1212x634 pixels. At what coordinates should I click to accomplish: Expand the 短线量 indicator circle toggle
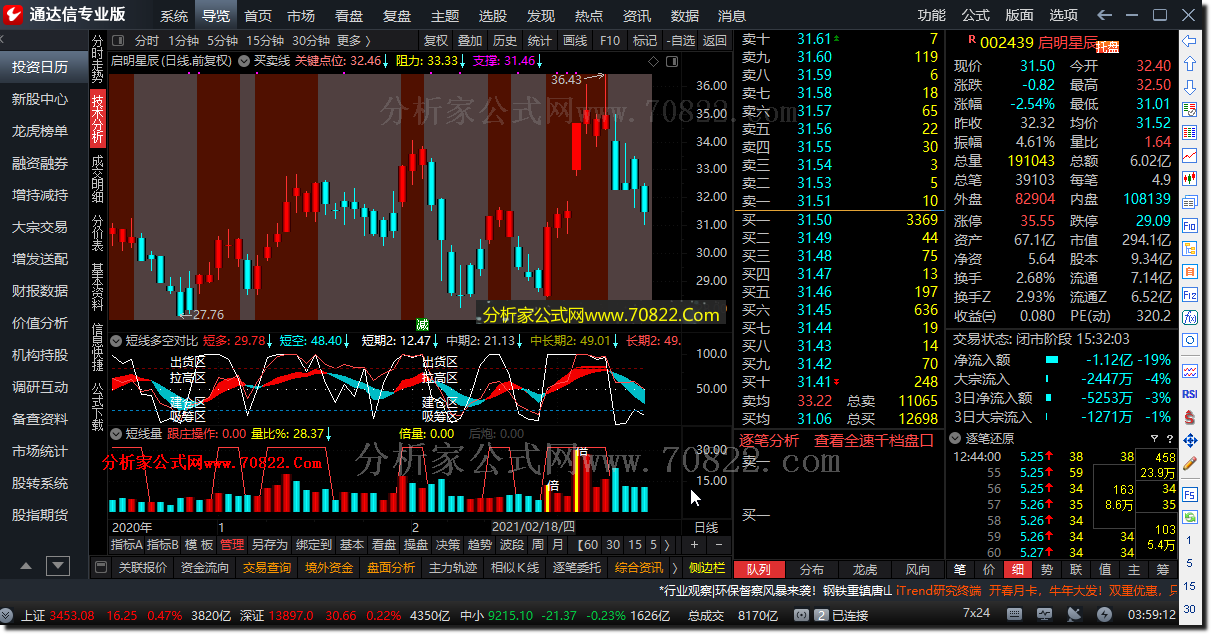coord(116,434)
